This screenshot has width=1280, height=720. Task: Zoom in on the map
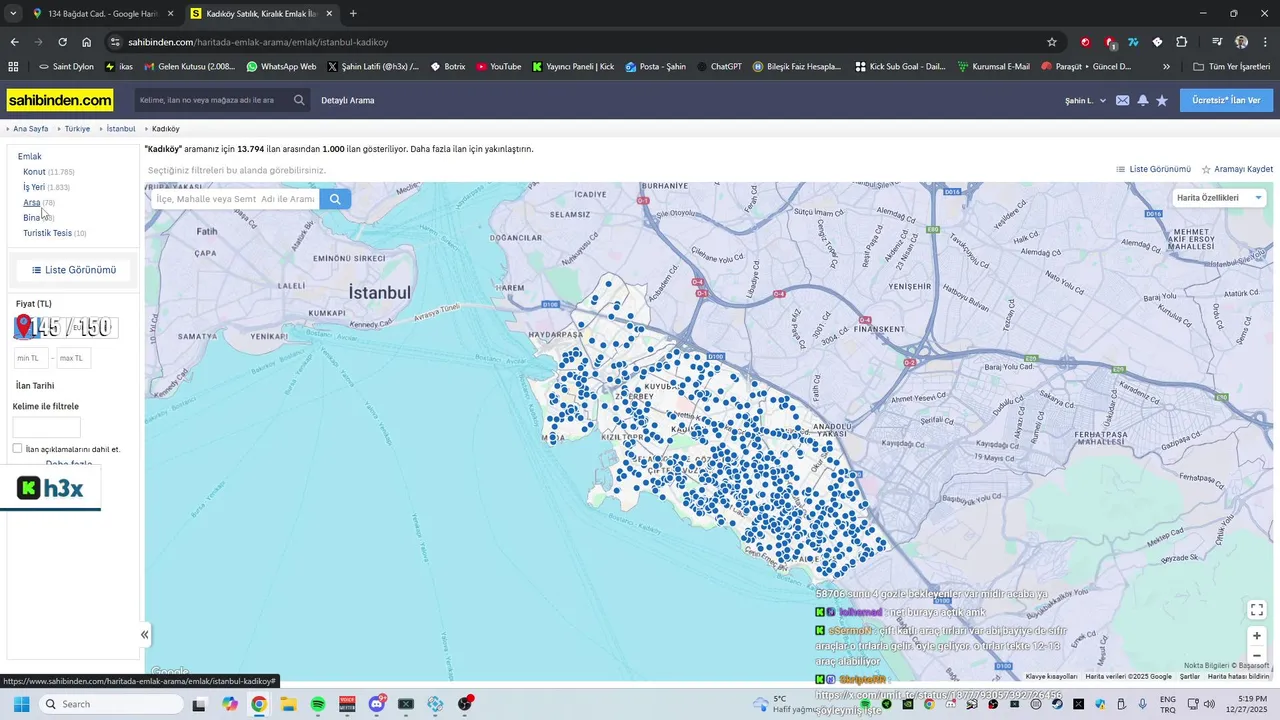(1257, 636)
